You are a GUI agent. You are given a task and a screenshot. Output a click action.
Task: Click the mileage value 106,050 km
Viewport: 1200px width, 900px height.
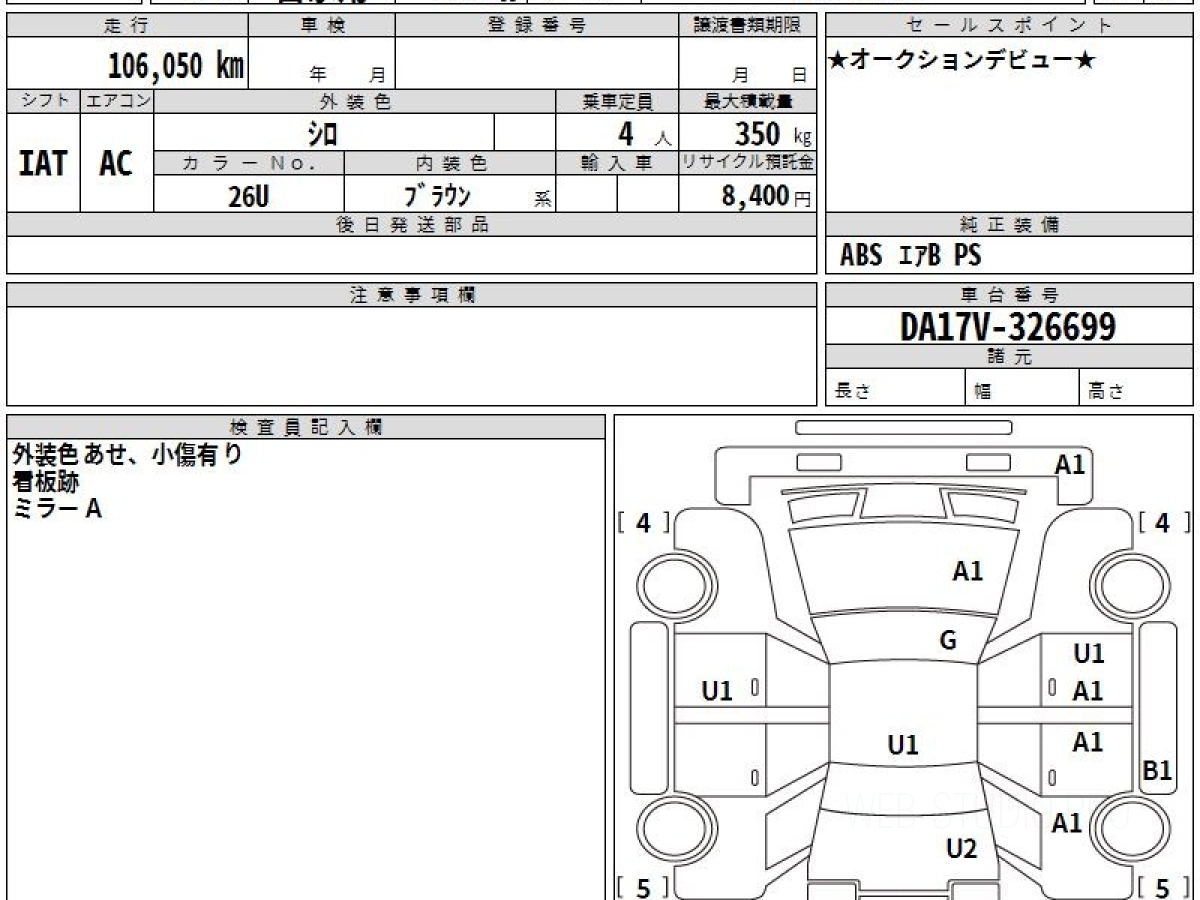coord(176,66)
